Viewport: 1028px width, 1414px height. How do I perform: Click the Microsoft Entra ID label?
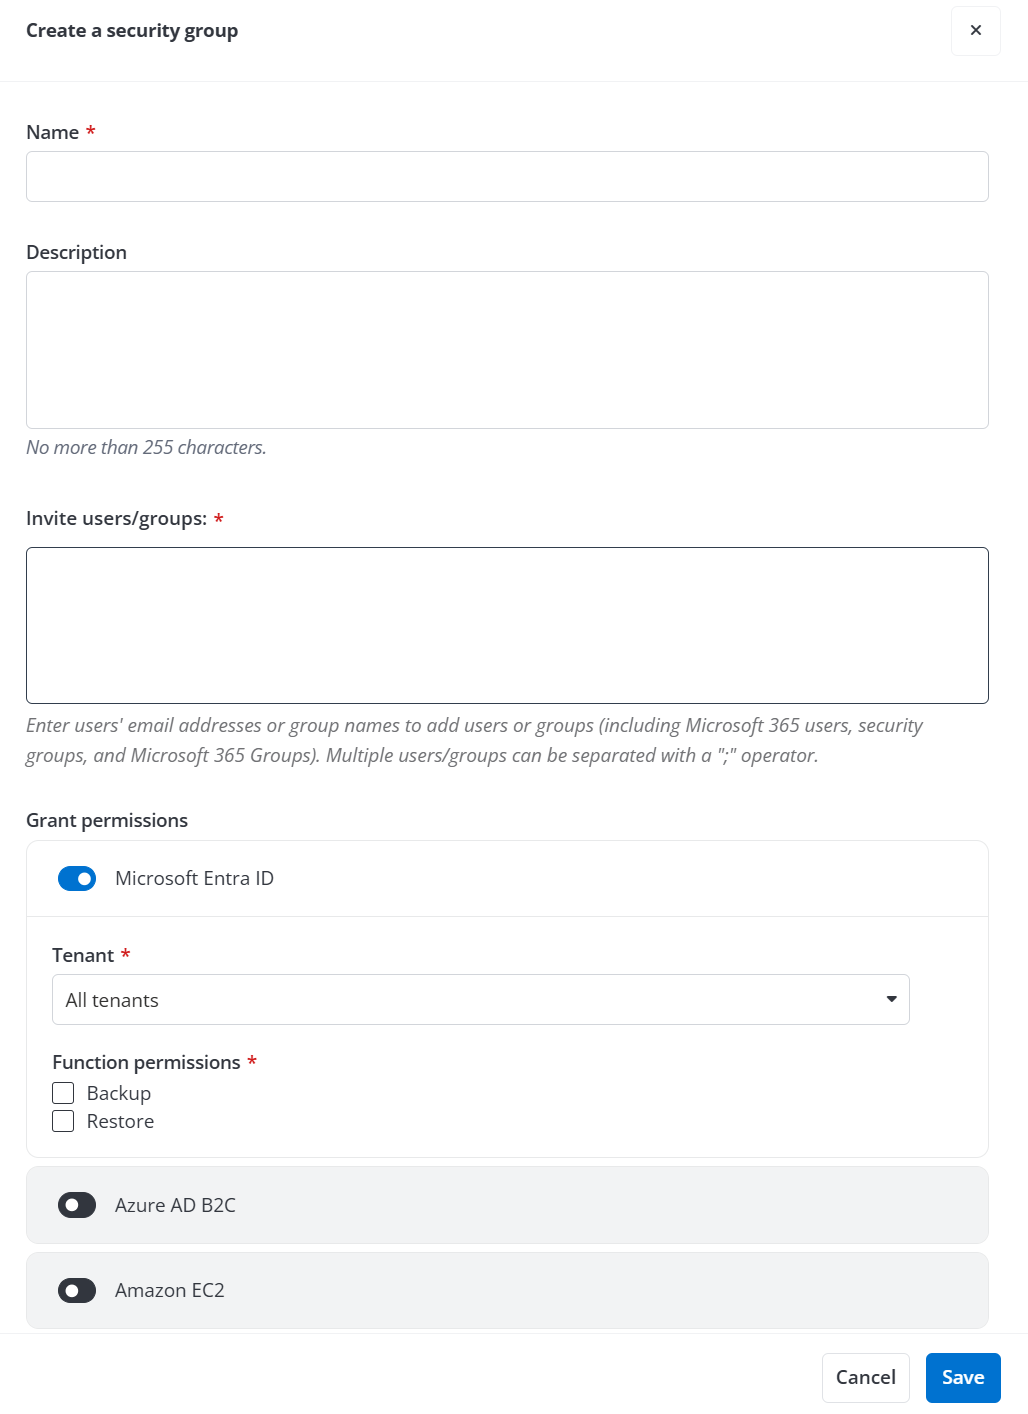point(194,878)
